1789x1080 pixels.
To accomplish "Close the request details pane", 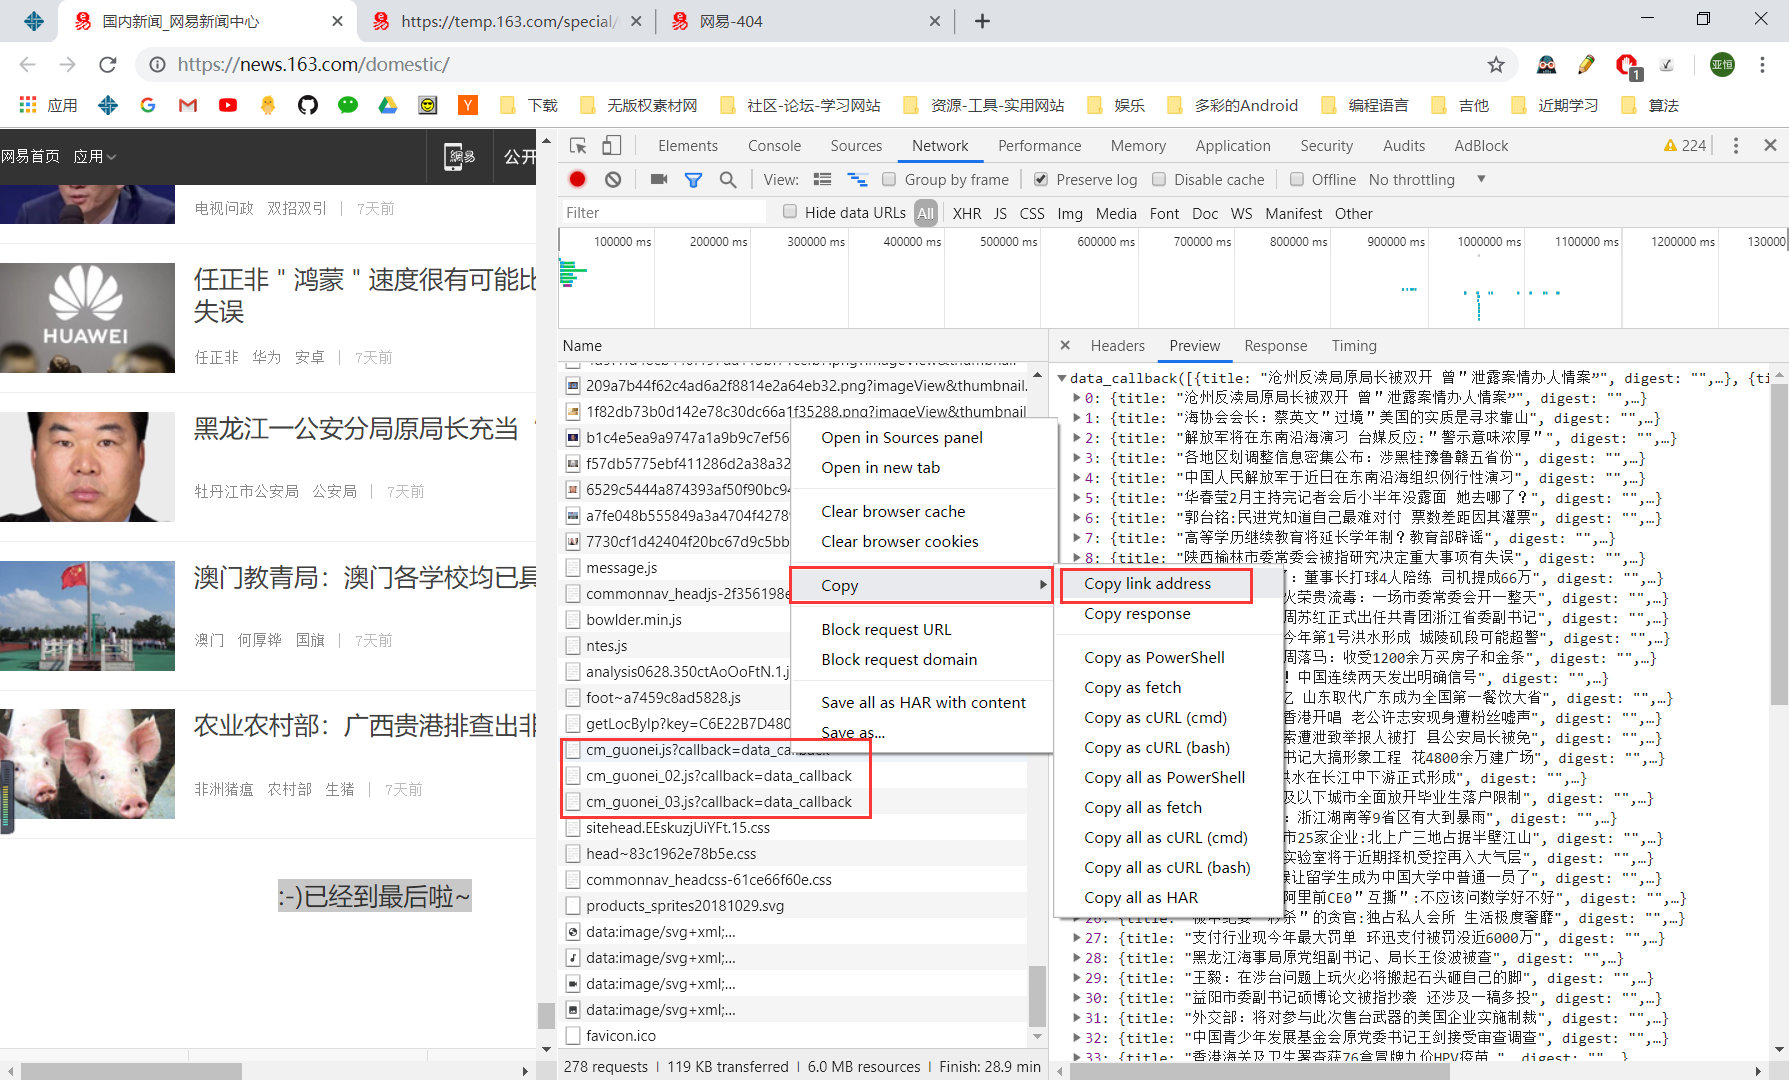I will point(1065,345).
